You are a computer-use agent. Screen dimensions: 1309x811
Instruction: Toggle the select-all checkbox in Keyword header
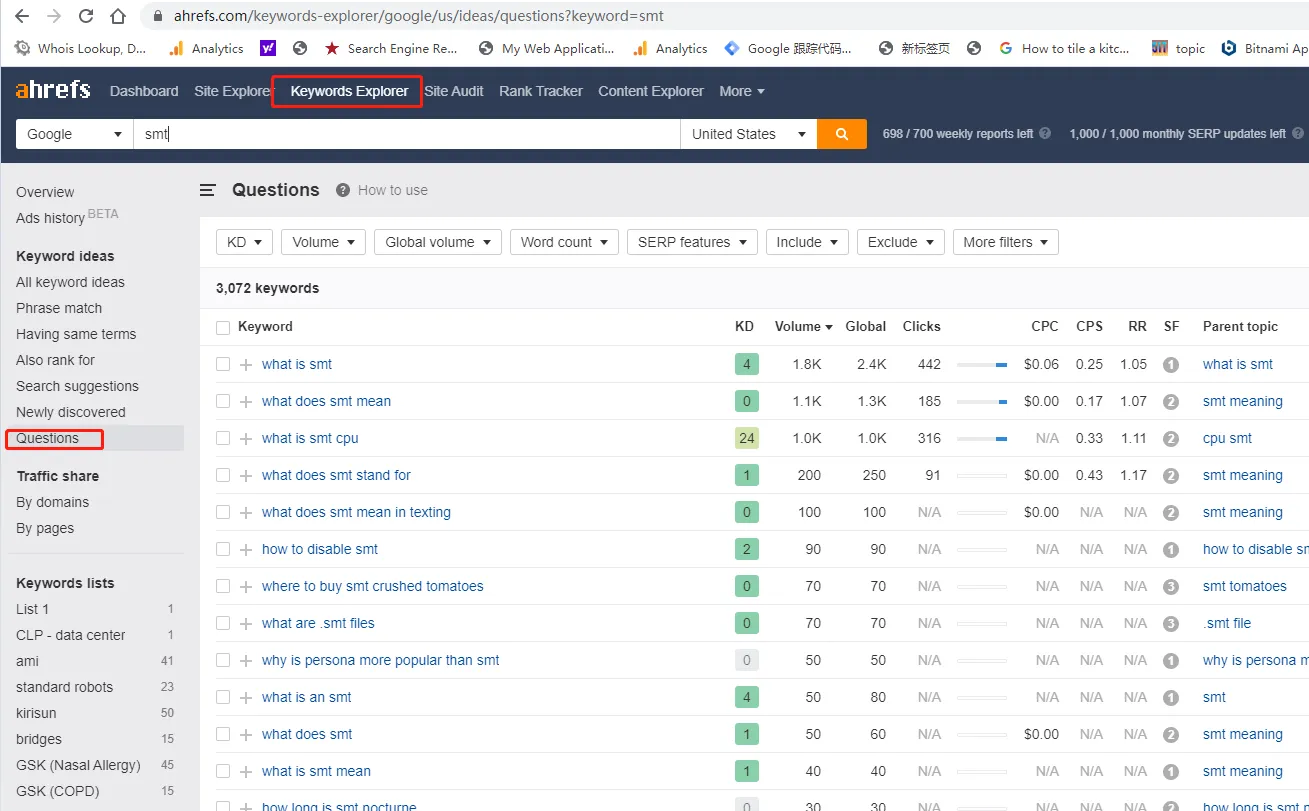pyautogui.click(x=223, y=327)
